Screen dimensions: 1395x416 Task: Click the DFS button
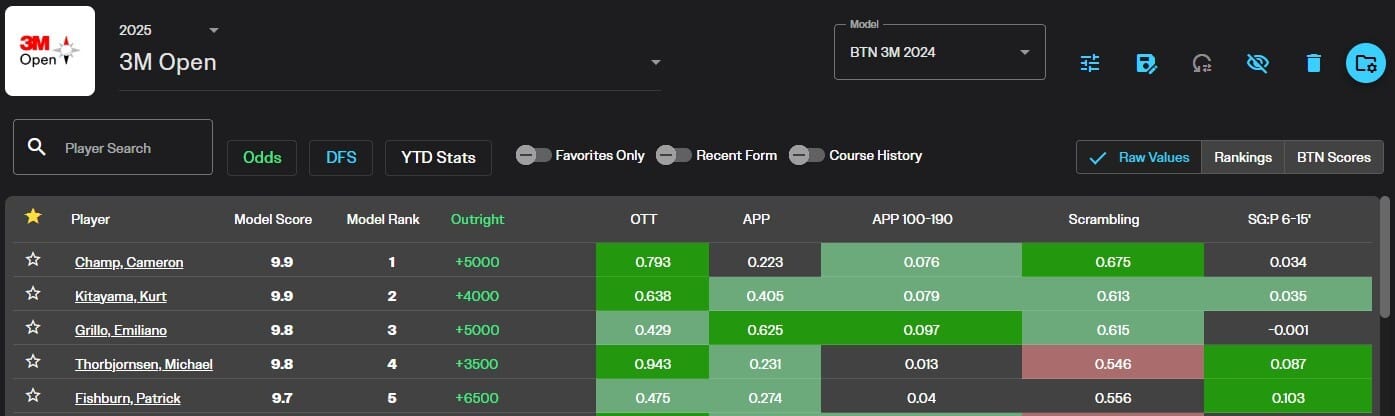[x=341, y=157]
